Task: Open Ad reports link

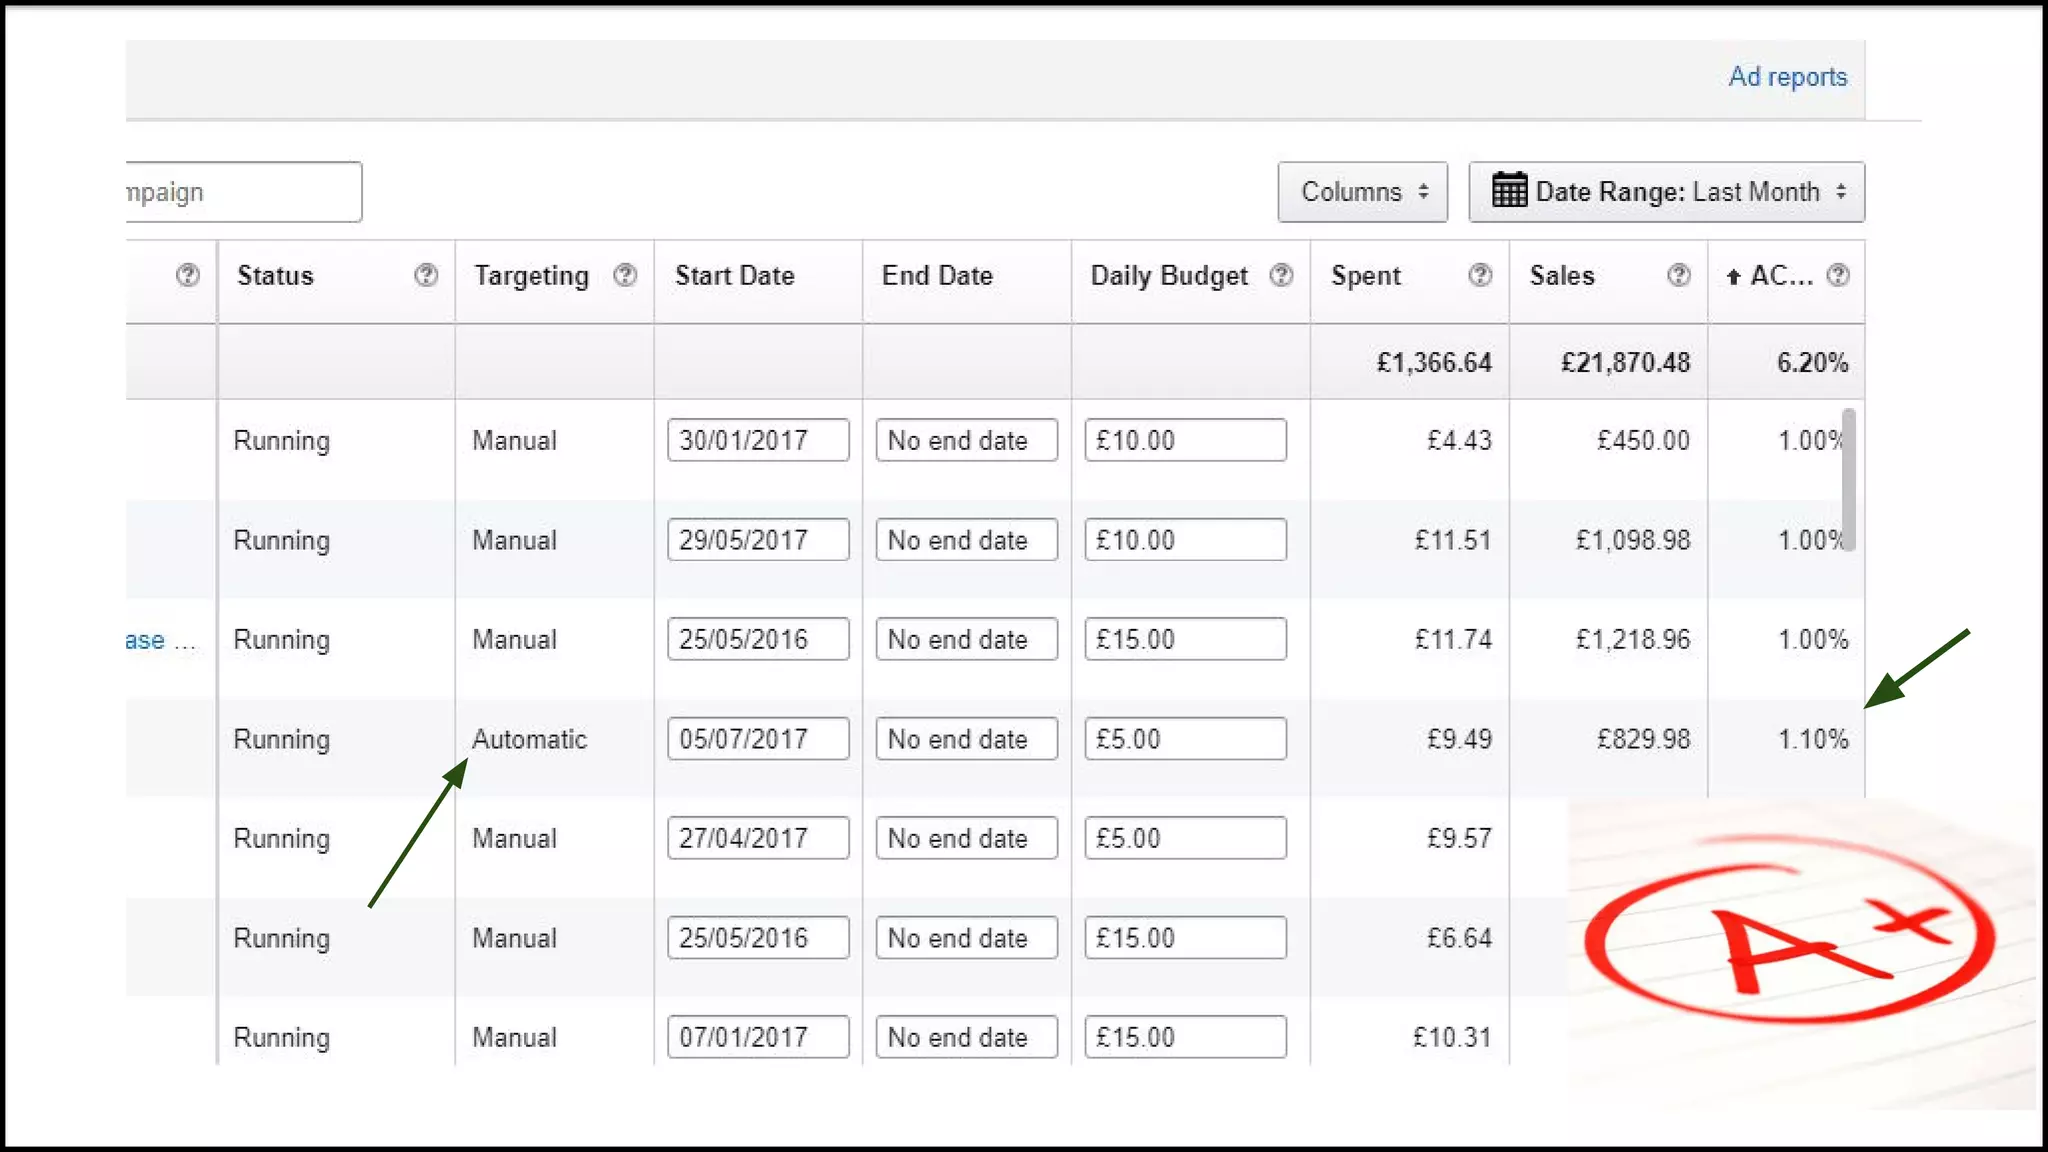Action: [1787, 77]
